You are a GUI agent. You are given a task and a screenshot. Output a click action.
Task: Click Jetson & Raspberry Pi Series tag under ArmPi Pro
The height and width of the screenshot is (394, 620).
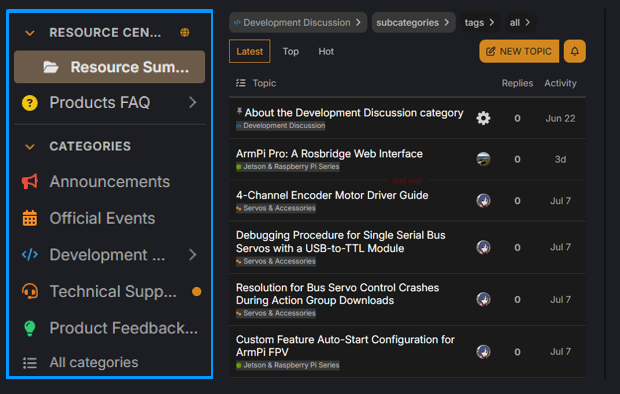[288, 167]
